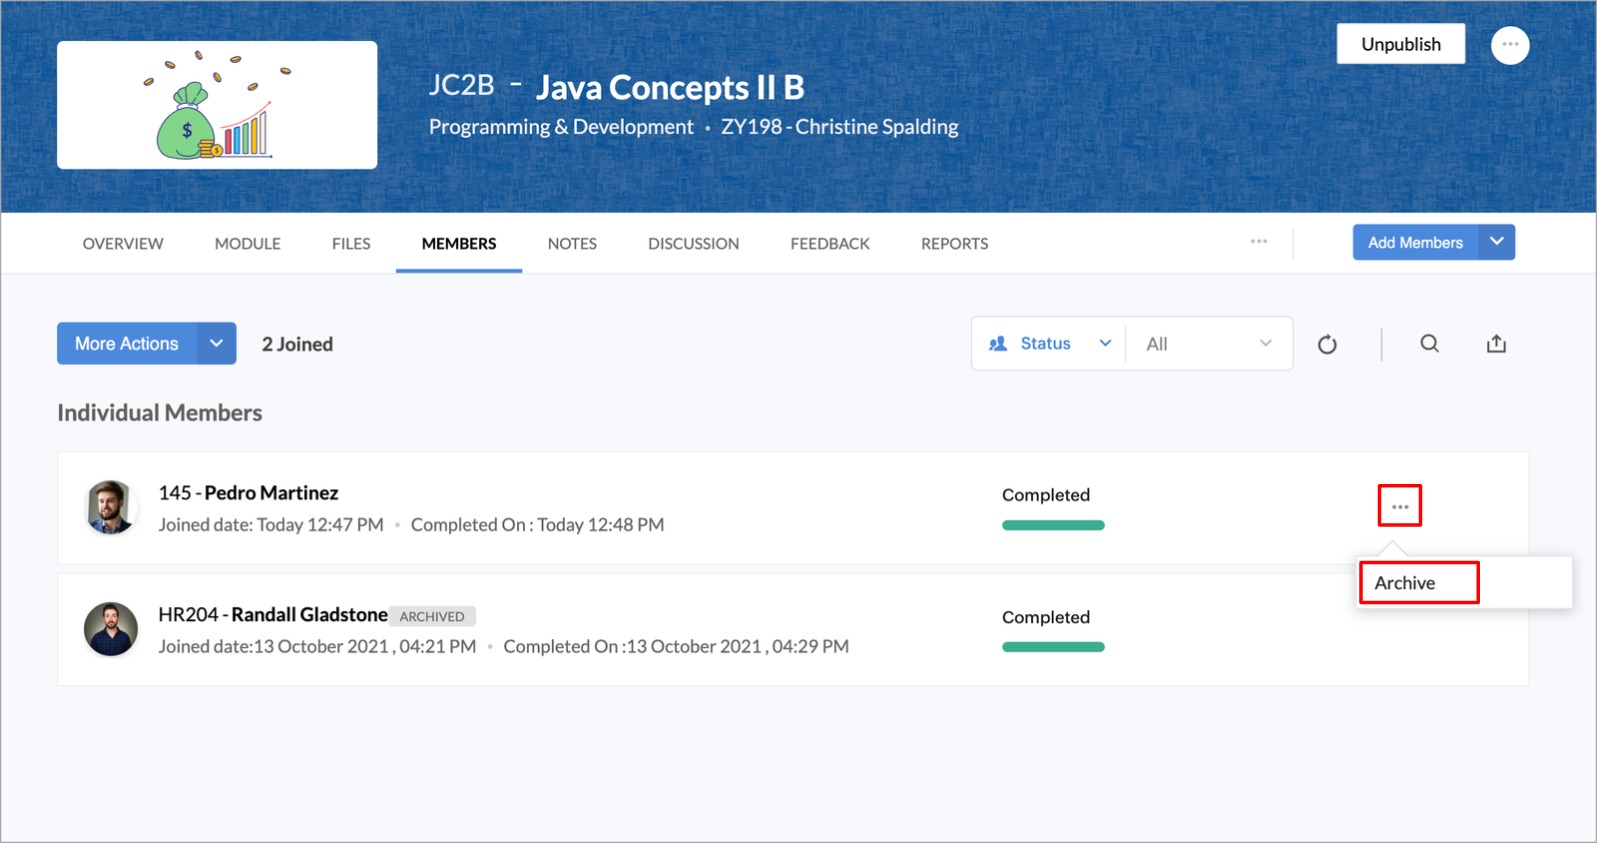Expand the More Actions dropdown arrow
This screenshot has height=843, width=1597.
pyautogui.click(x=216, y=343)
